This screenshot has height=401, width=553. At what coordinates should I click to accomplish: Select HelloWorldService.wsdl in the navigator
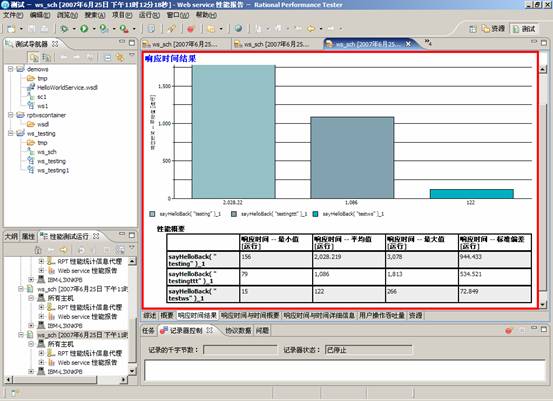(67, 87)
